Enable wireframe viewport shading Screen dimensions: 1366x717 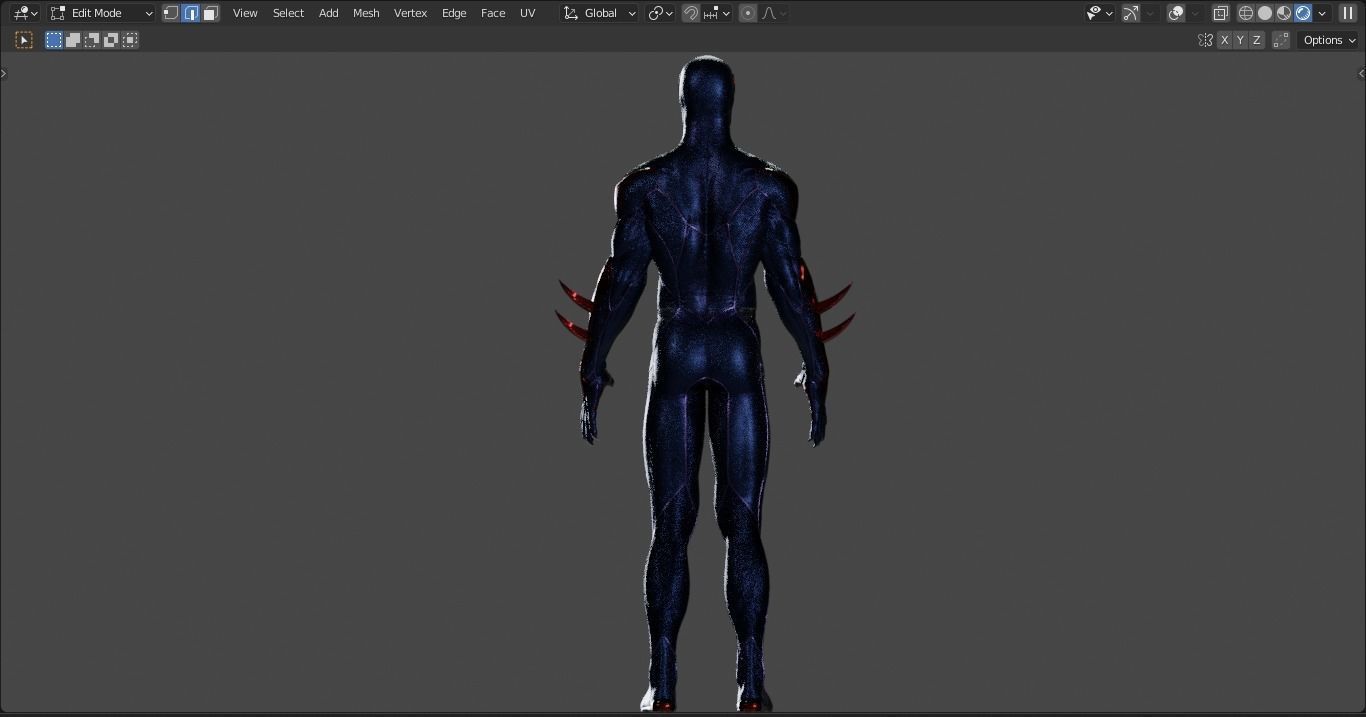click(x=1245, y=13)
